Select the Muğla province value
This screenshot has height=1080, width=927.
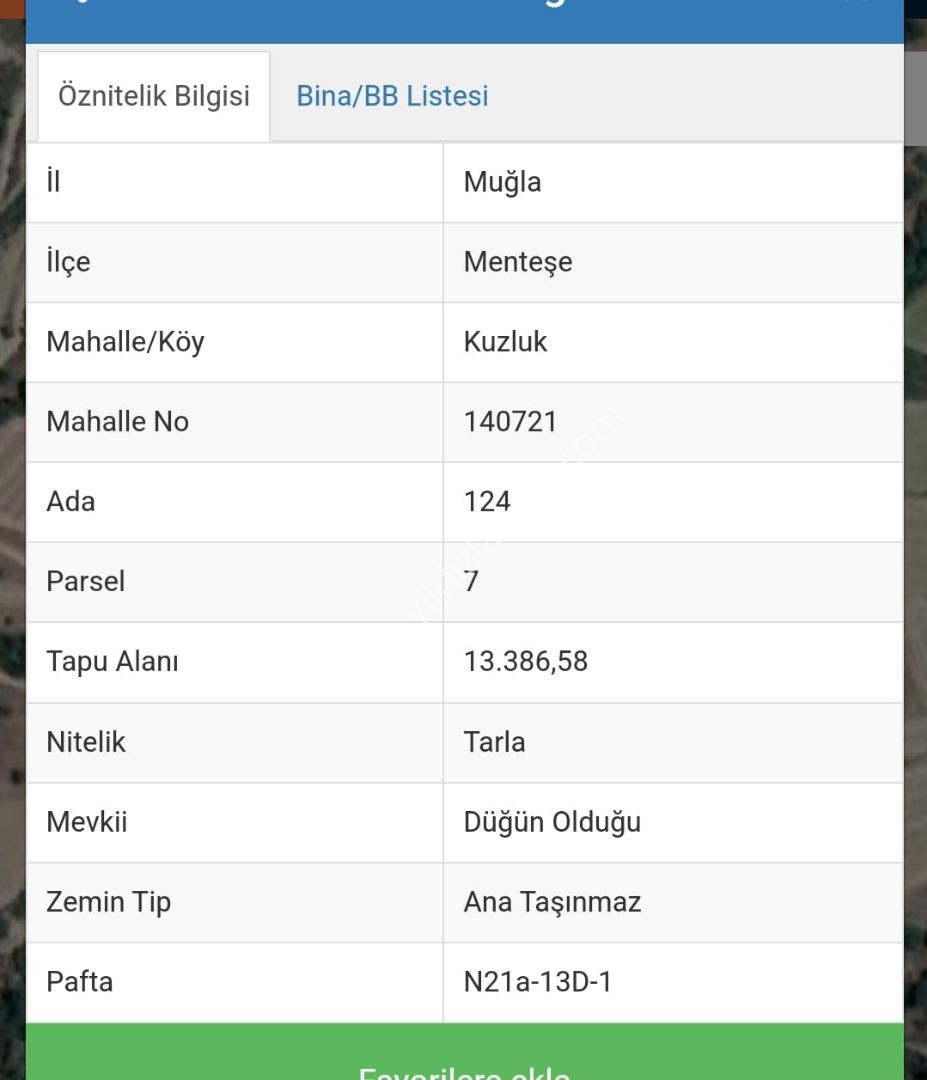(502, 183)
